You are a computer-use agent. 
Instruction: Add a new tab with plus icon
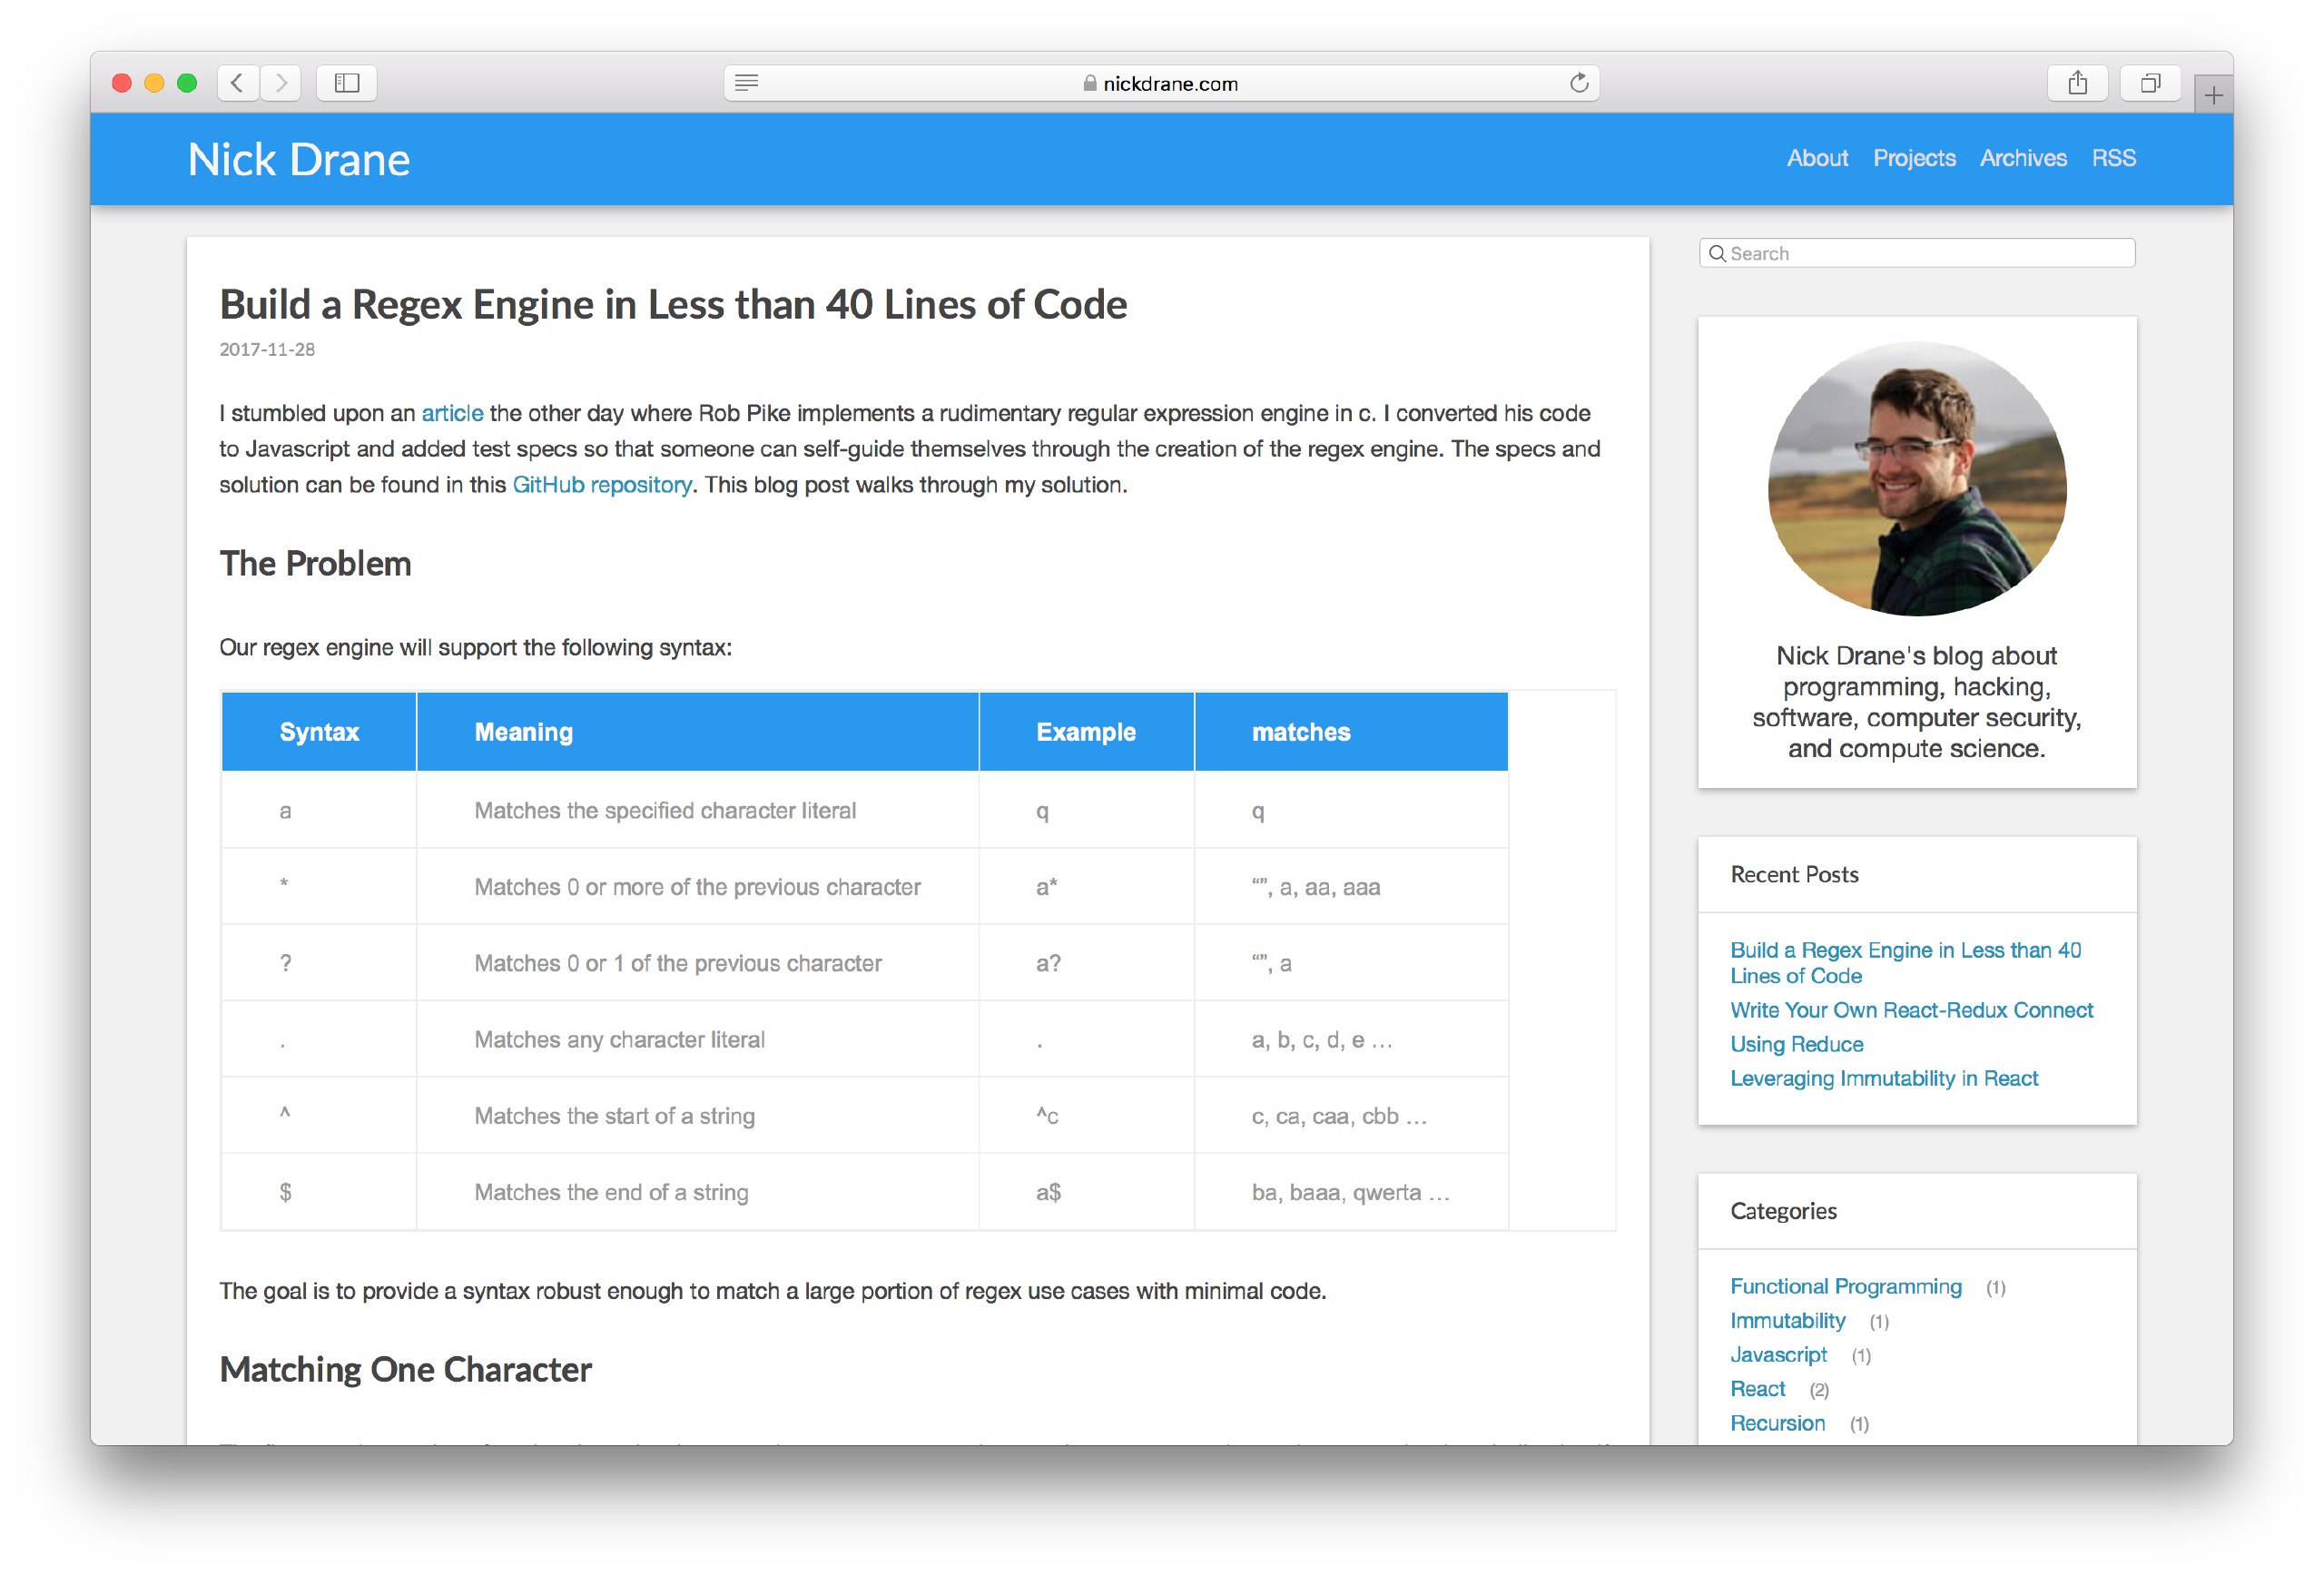pyautogui.click(x=2214, y=95)
